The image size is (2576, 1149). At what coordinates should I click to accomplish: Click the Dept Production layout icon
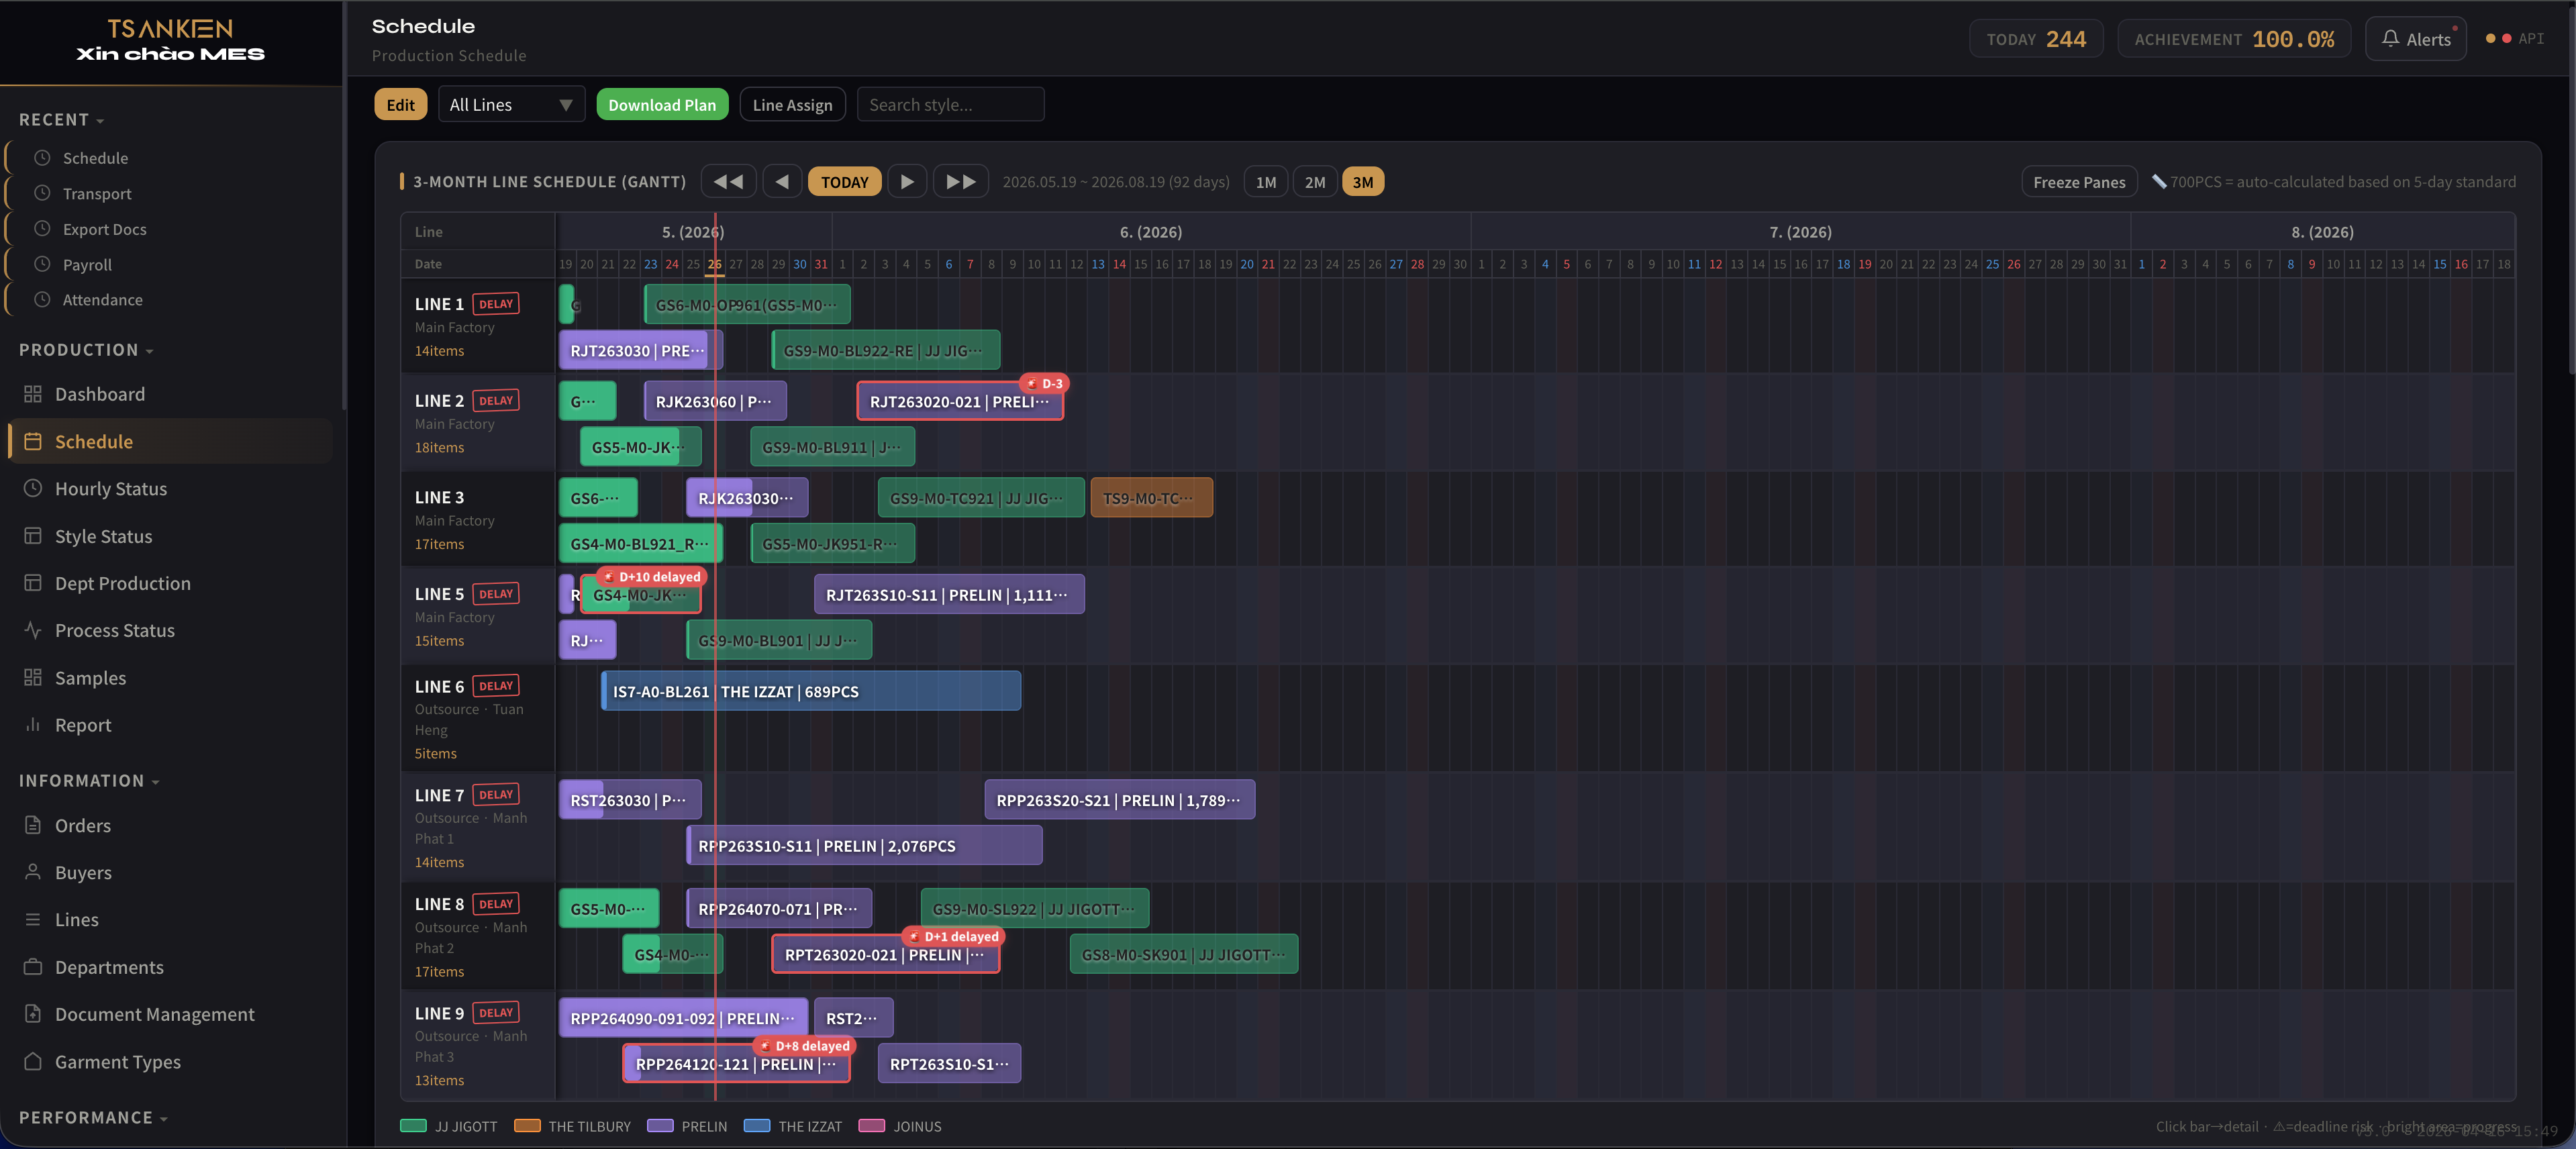33,583
